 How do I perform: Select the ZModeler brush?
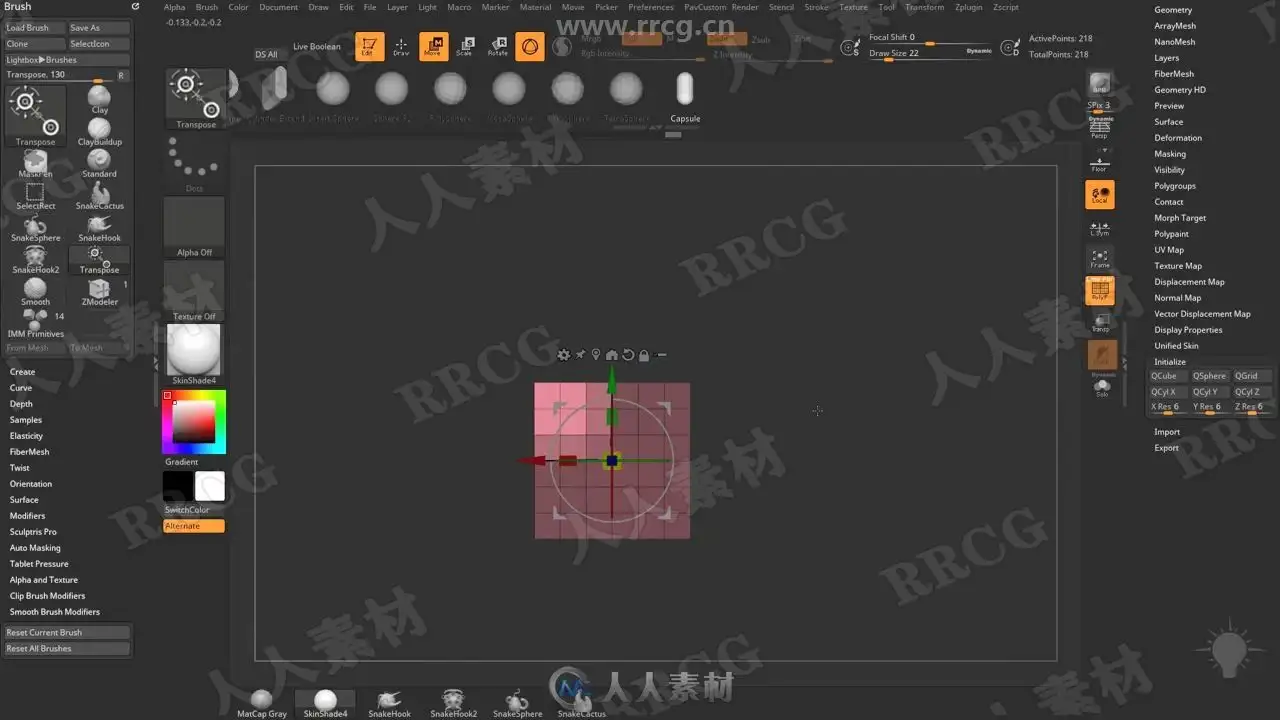(99, 290)
